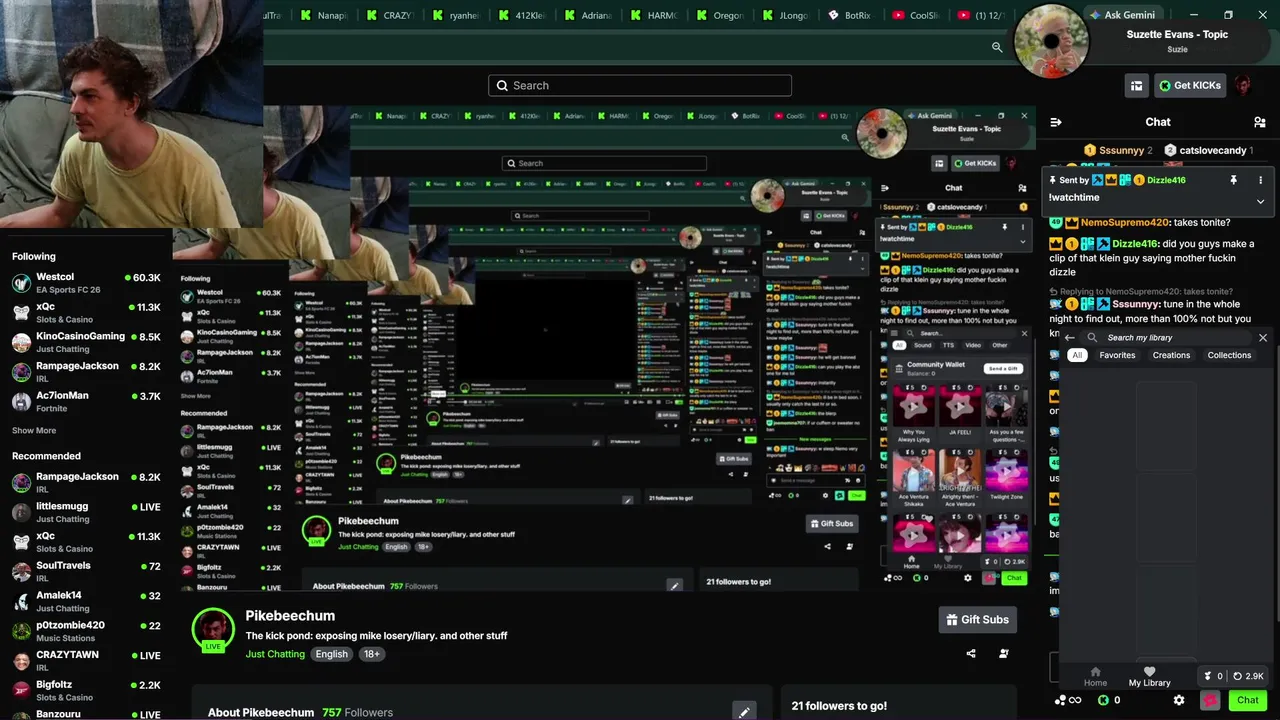Image resolution: width=1280 pixels, height=720 pixels.
Task: Open the Nanapi browser tab
Action: [323, 15]
